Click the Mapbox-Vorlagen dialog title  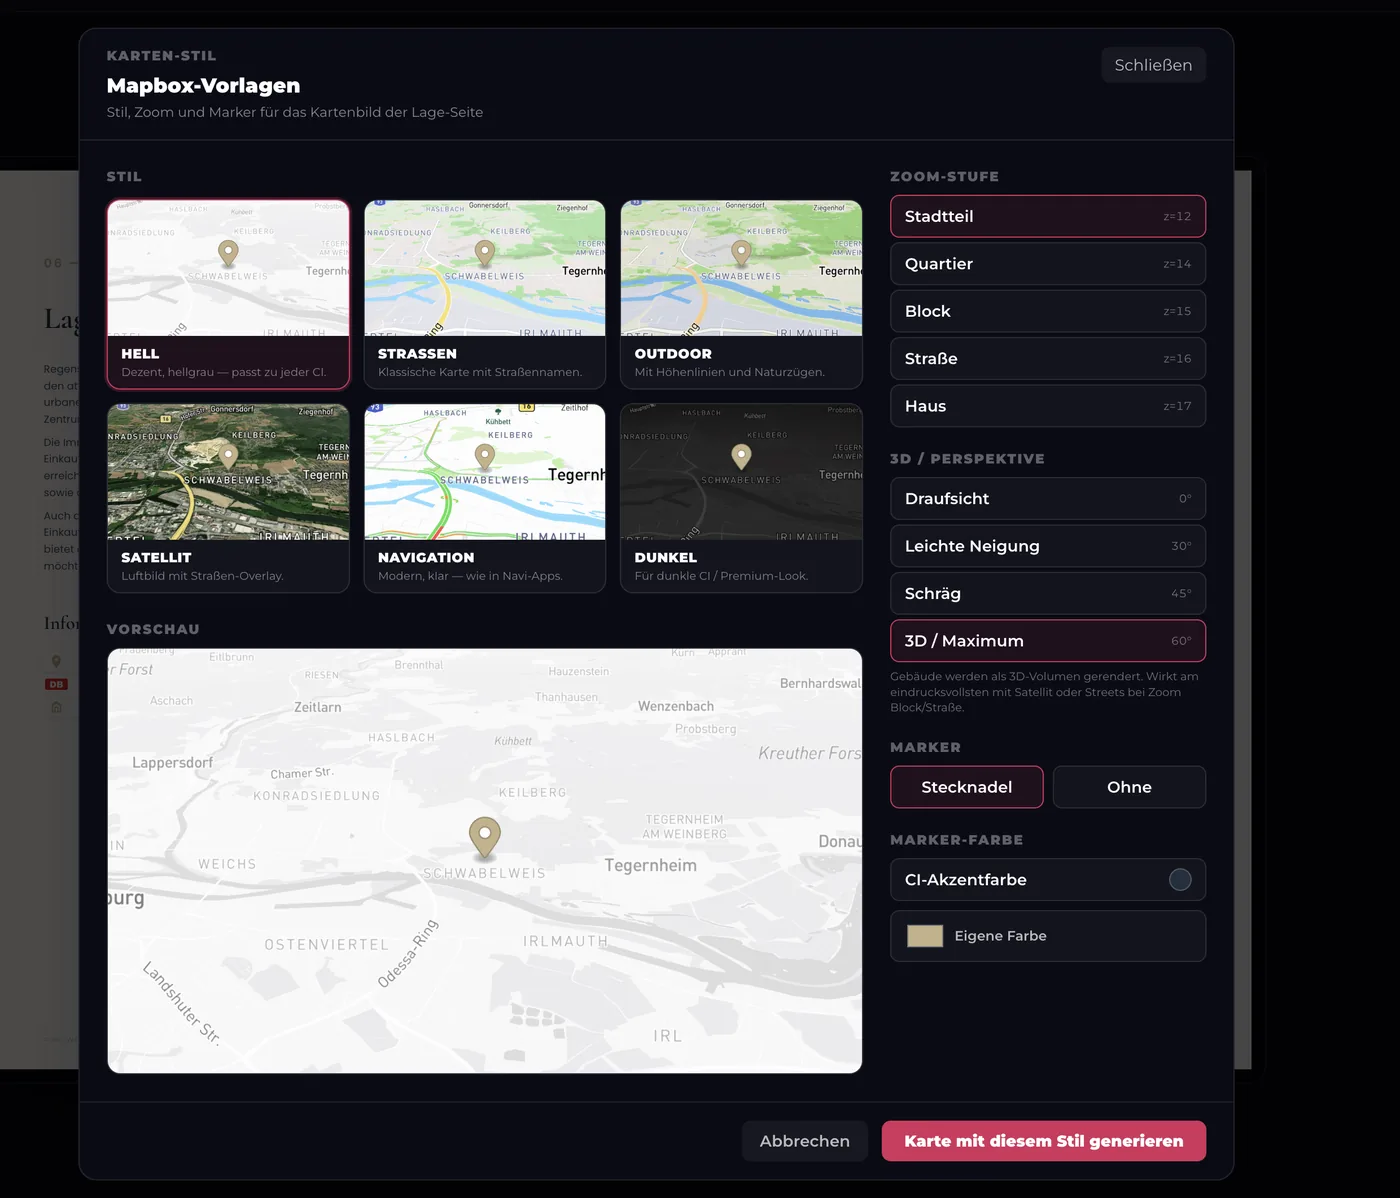coord(203,86)
